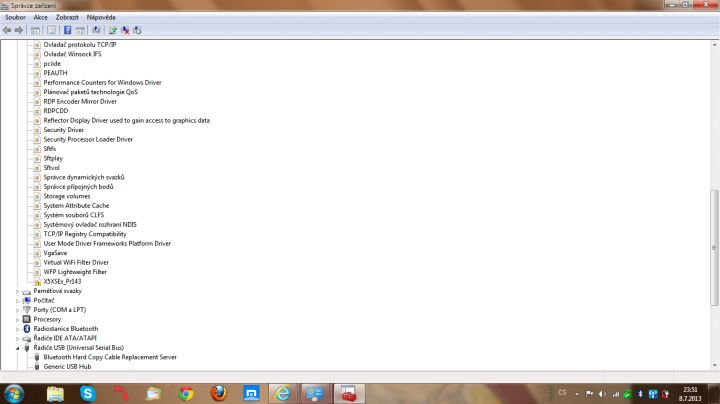Viewport: 720px width, 404px height.
Task: Toggle the action pane toolbar icon
Action: point(80,30)
